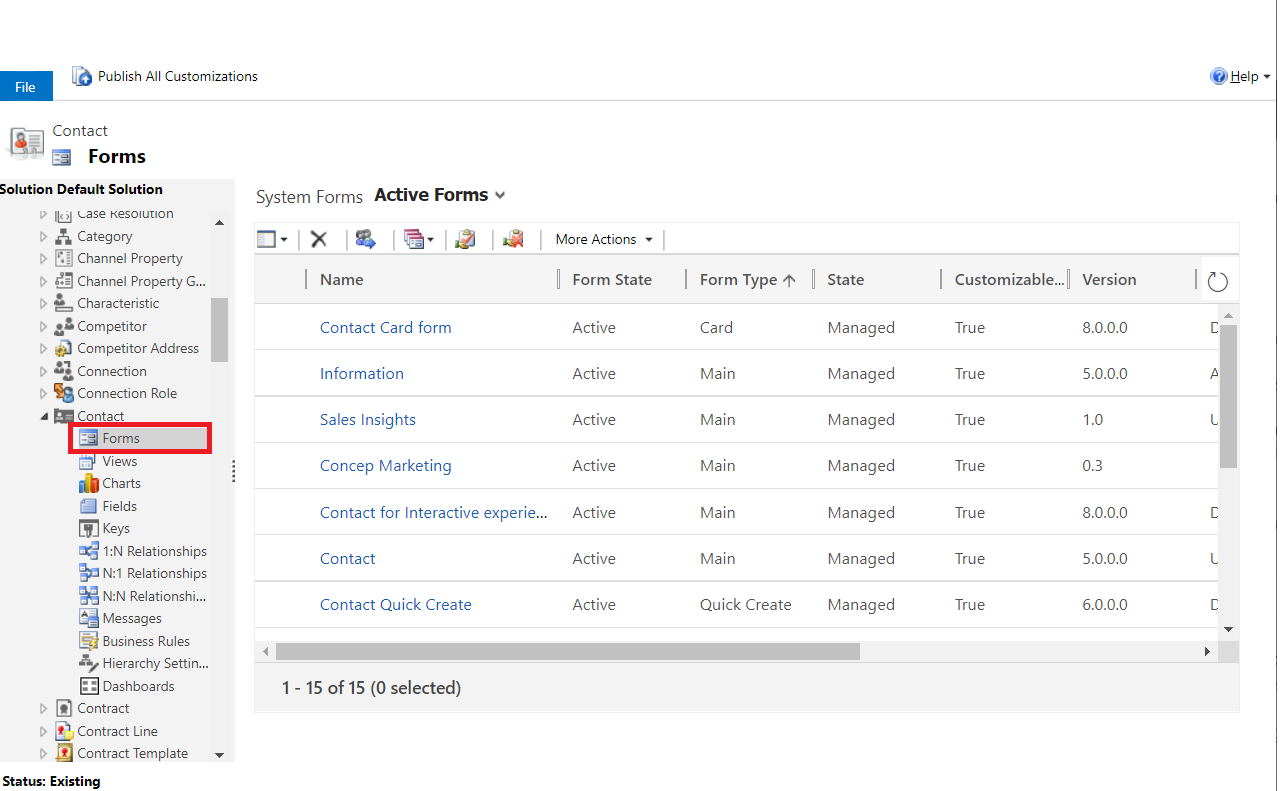The height and width of the screenshot is (791, 1286).
Task: Click the Hierarchy Settings icon
Action: click(x=88, y=663)
